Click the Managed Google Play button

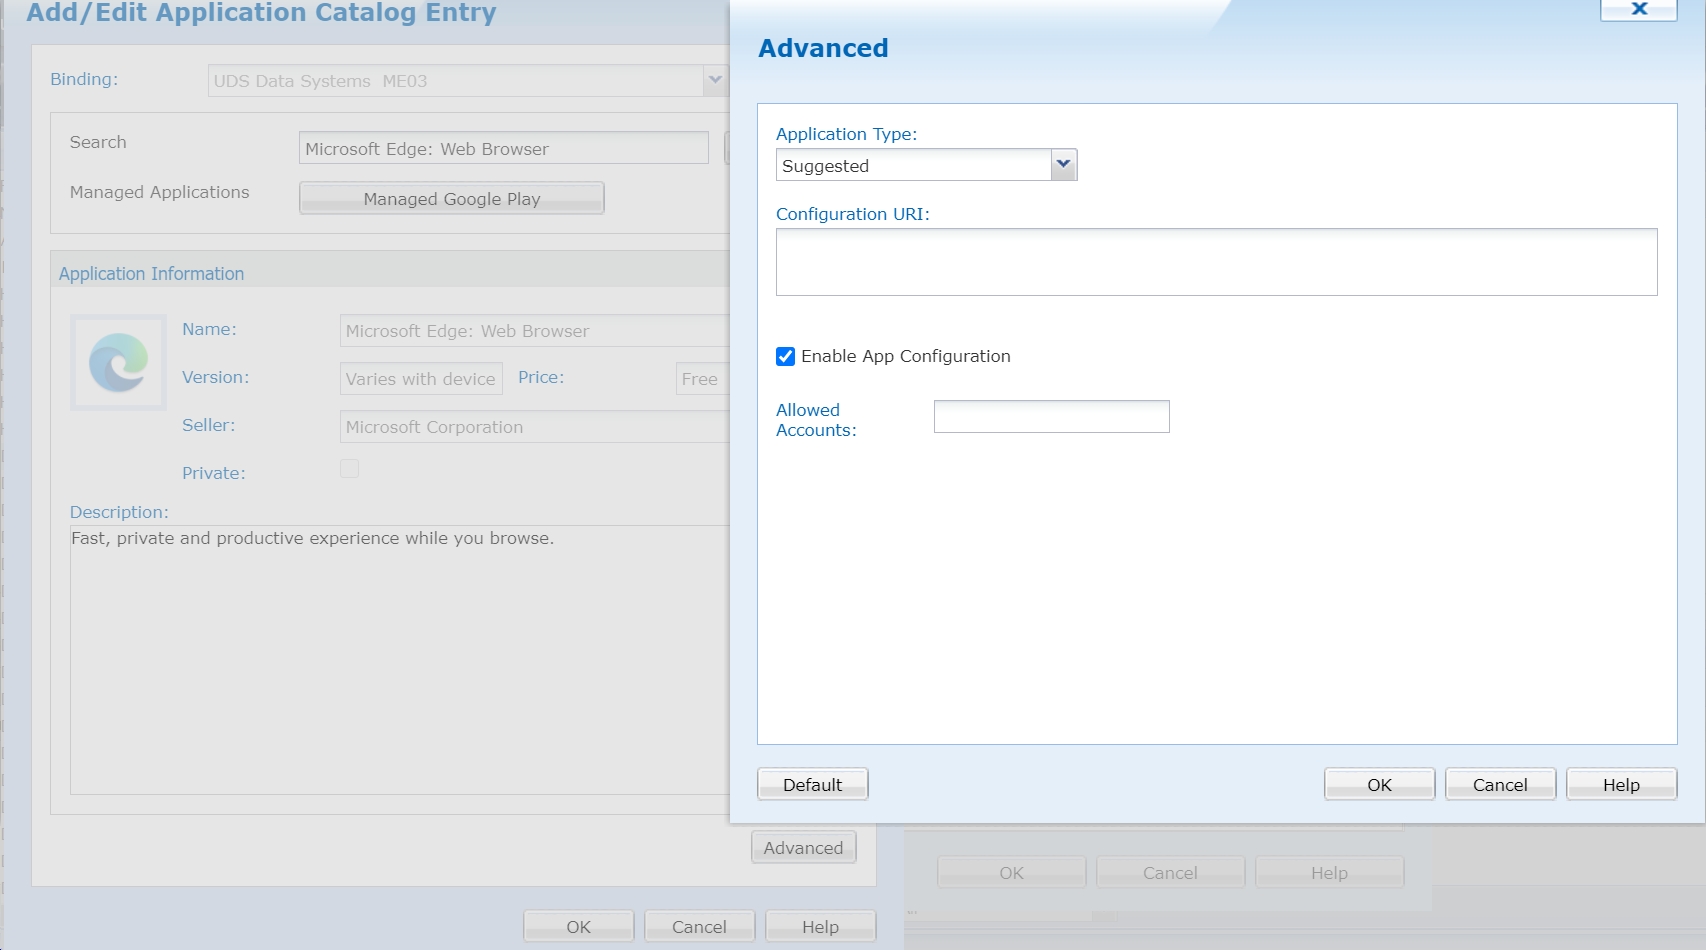pos(452,199)
